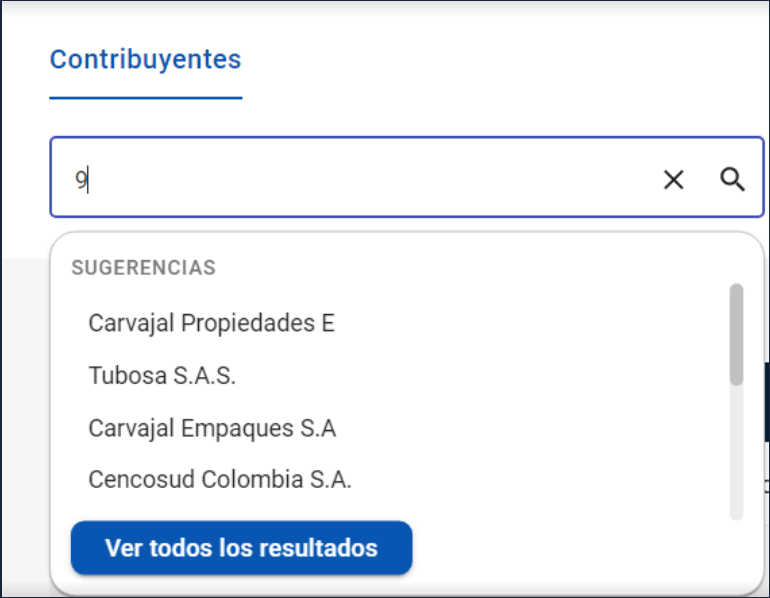Show all results with the blue button

pyautogui.click(x=241, y=548)
